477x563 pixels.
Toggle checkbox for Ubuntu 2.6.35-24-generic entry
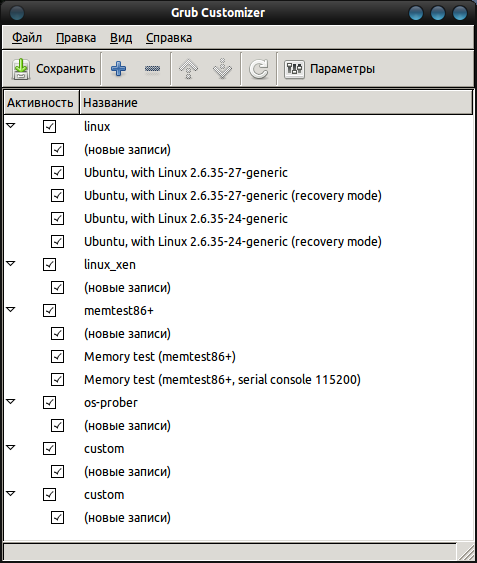pyautogui.click(x=57, y=218)
